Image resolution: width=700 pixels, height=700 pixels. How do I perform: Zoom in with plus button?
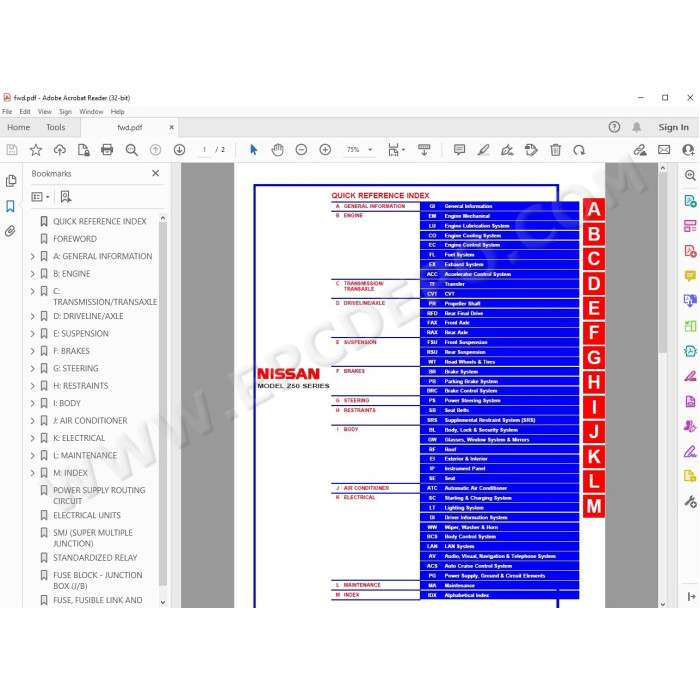coord(325,150)
